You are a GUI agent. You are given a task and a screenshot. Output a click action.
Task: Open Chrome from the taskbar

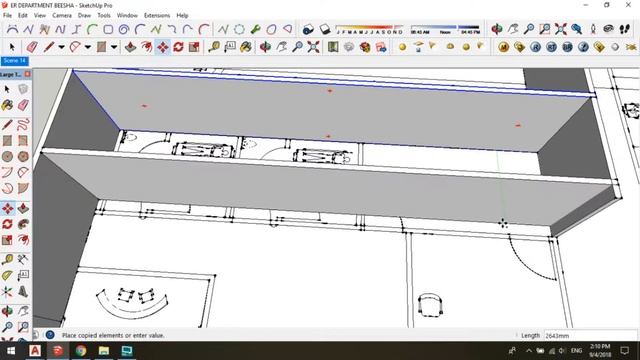tap(81, 351)
